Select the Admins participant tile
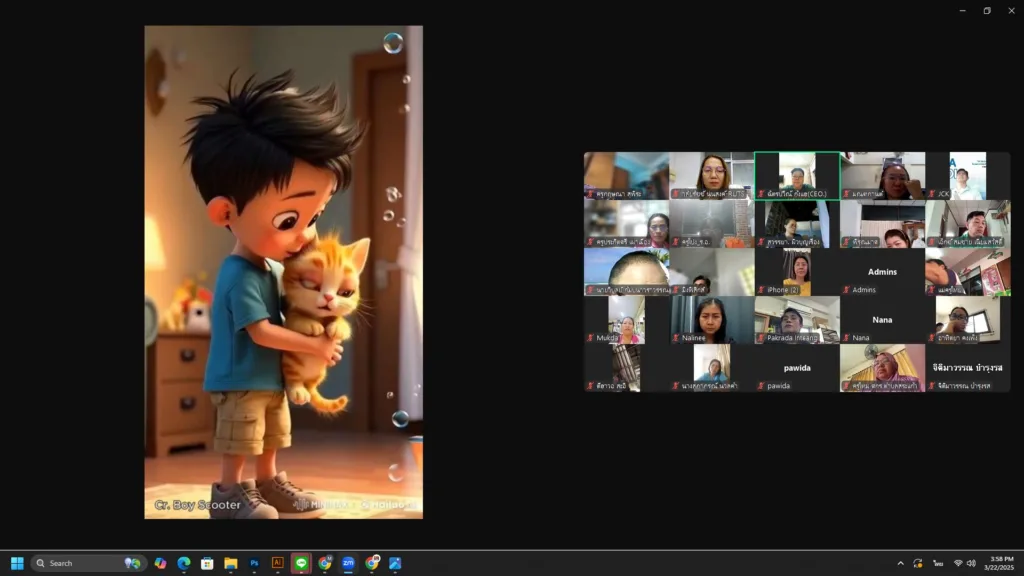 click(x=882, y=272)
